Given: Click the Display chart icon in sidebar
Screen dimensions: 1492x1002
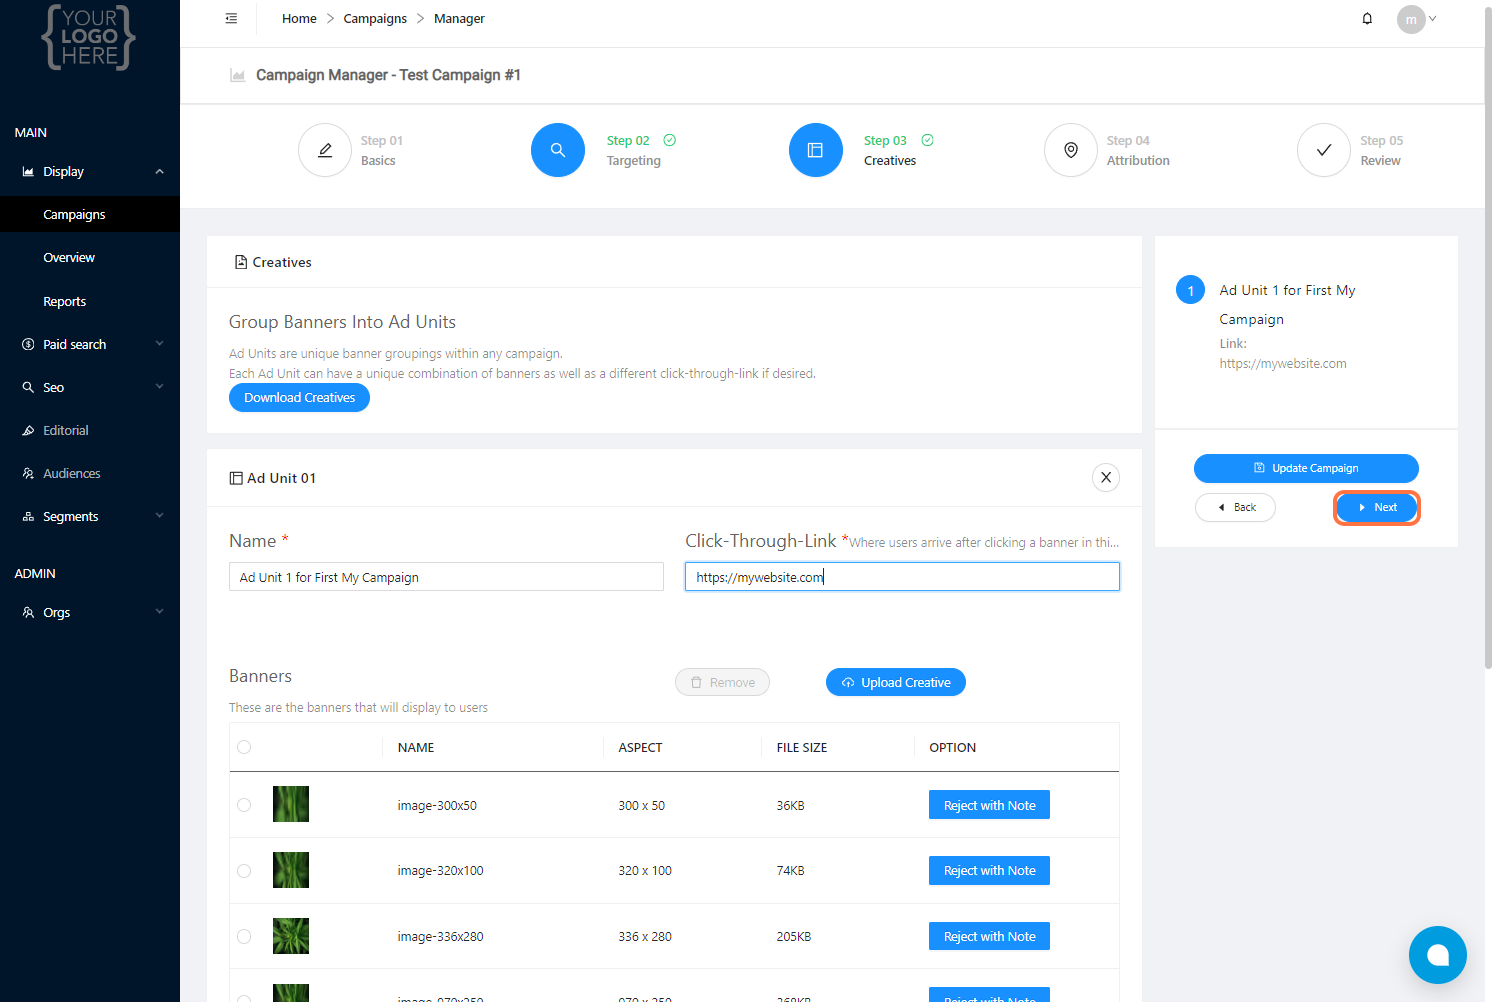Looking at the screenshot, I should coord(28,172).
